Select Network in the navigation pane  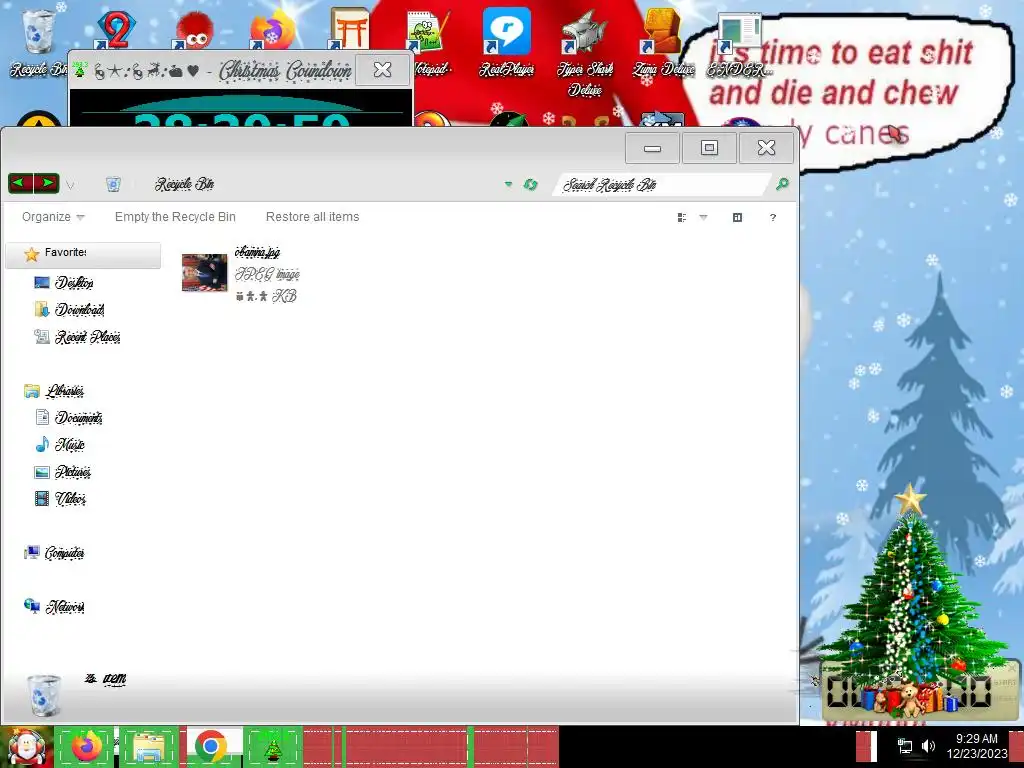(x=54, y=607)
